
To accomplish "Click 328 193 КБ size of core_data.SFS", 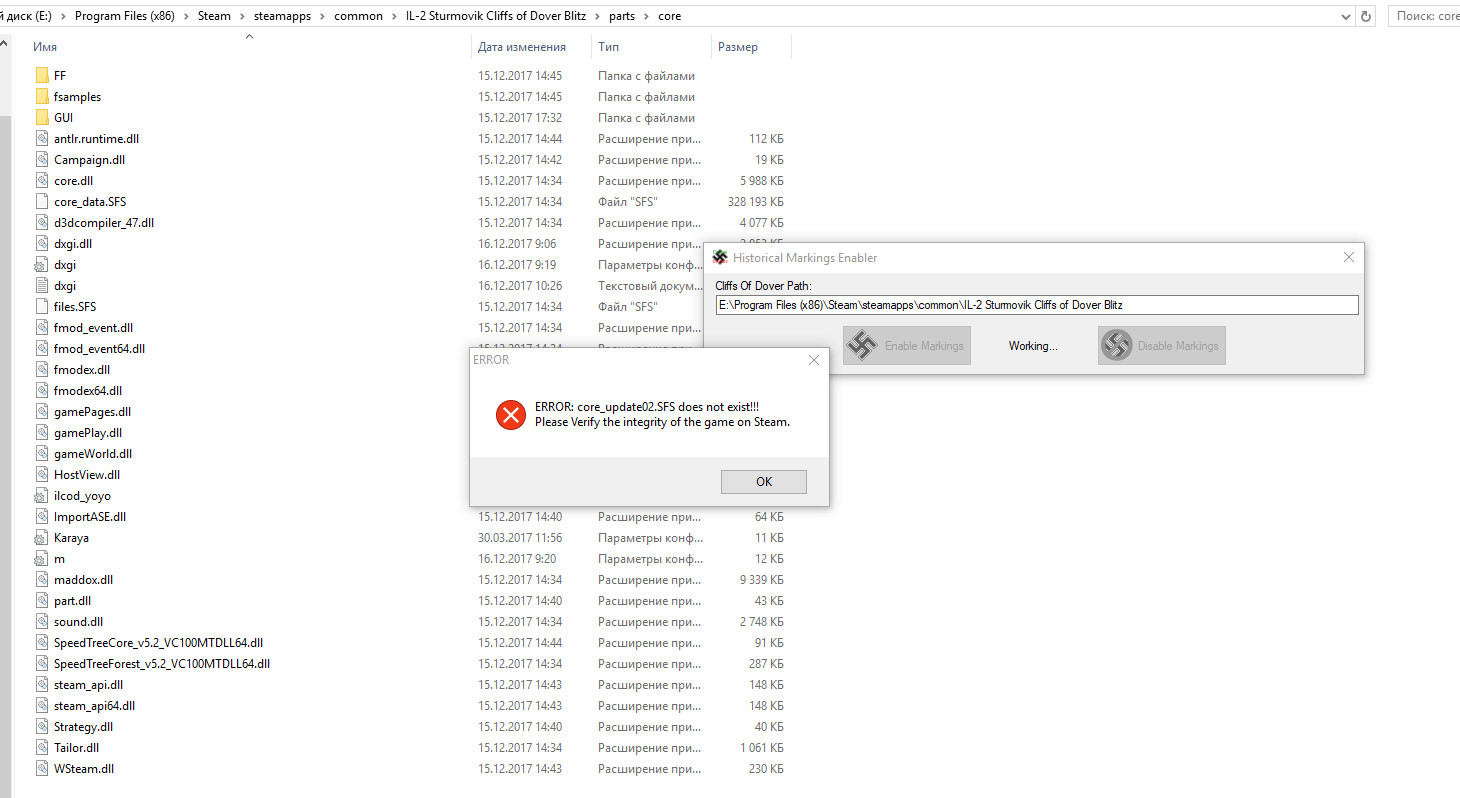I will click(x=755, y=202).
